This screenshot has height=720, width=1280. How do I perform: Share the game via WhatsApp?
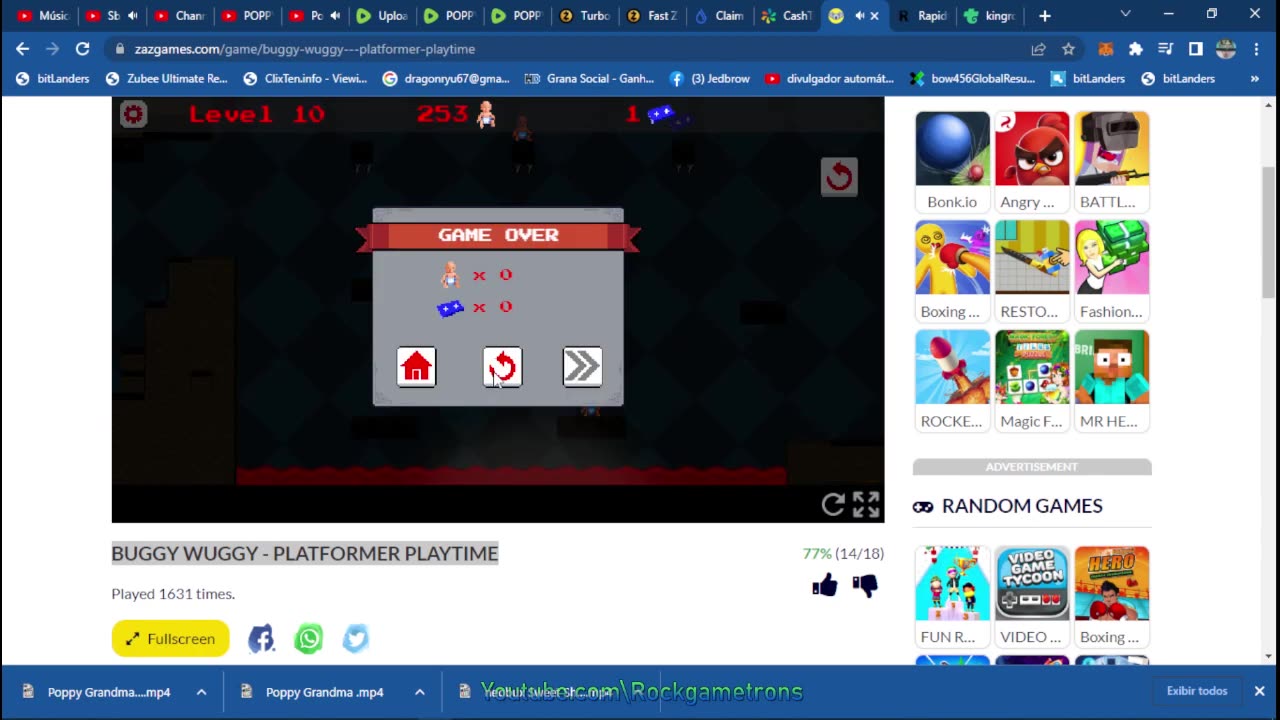click(309, 638)
